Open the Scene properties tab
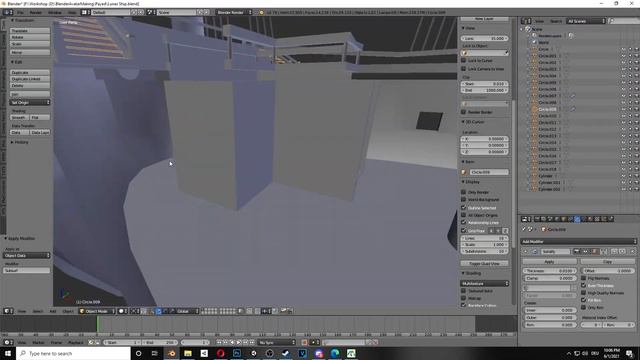Image resolution: width=640 pixels, height=360 pixels. [550, 219]
